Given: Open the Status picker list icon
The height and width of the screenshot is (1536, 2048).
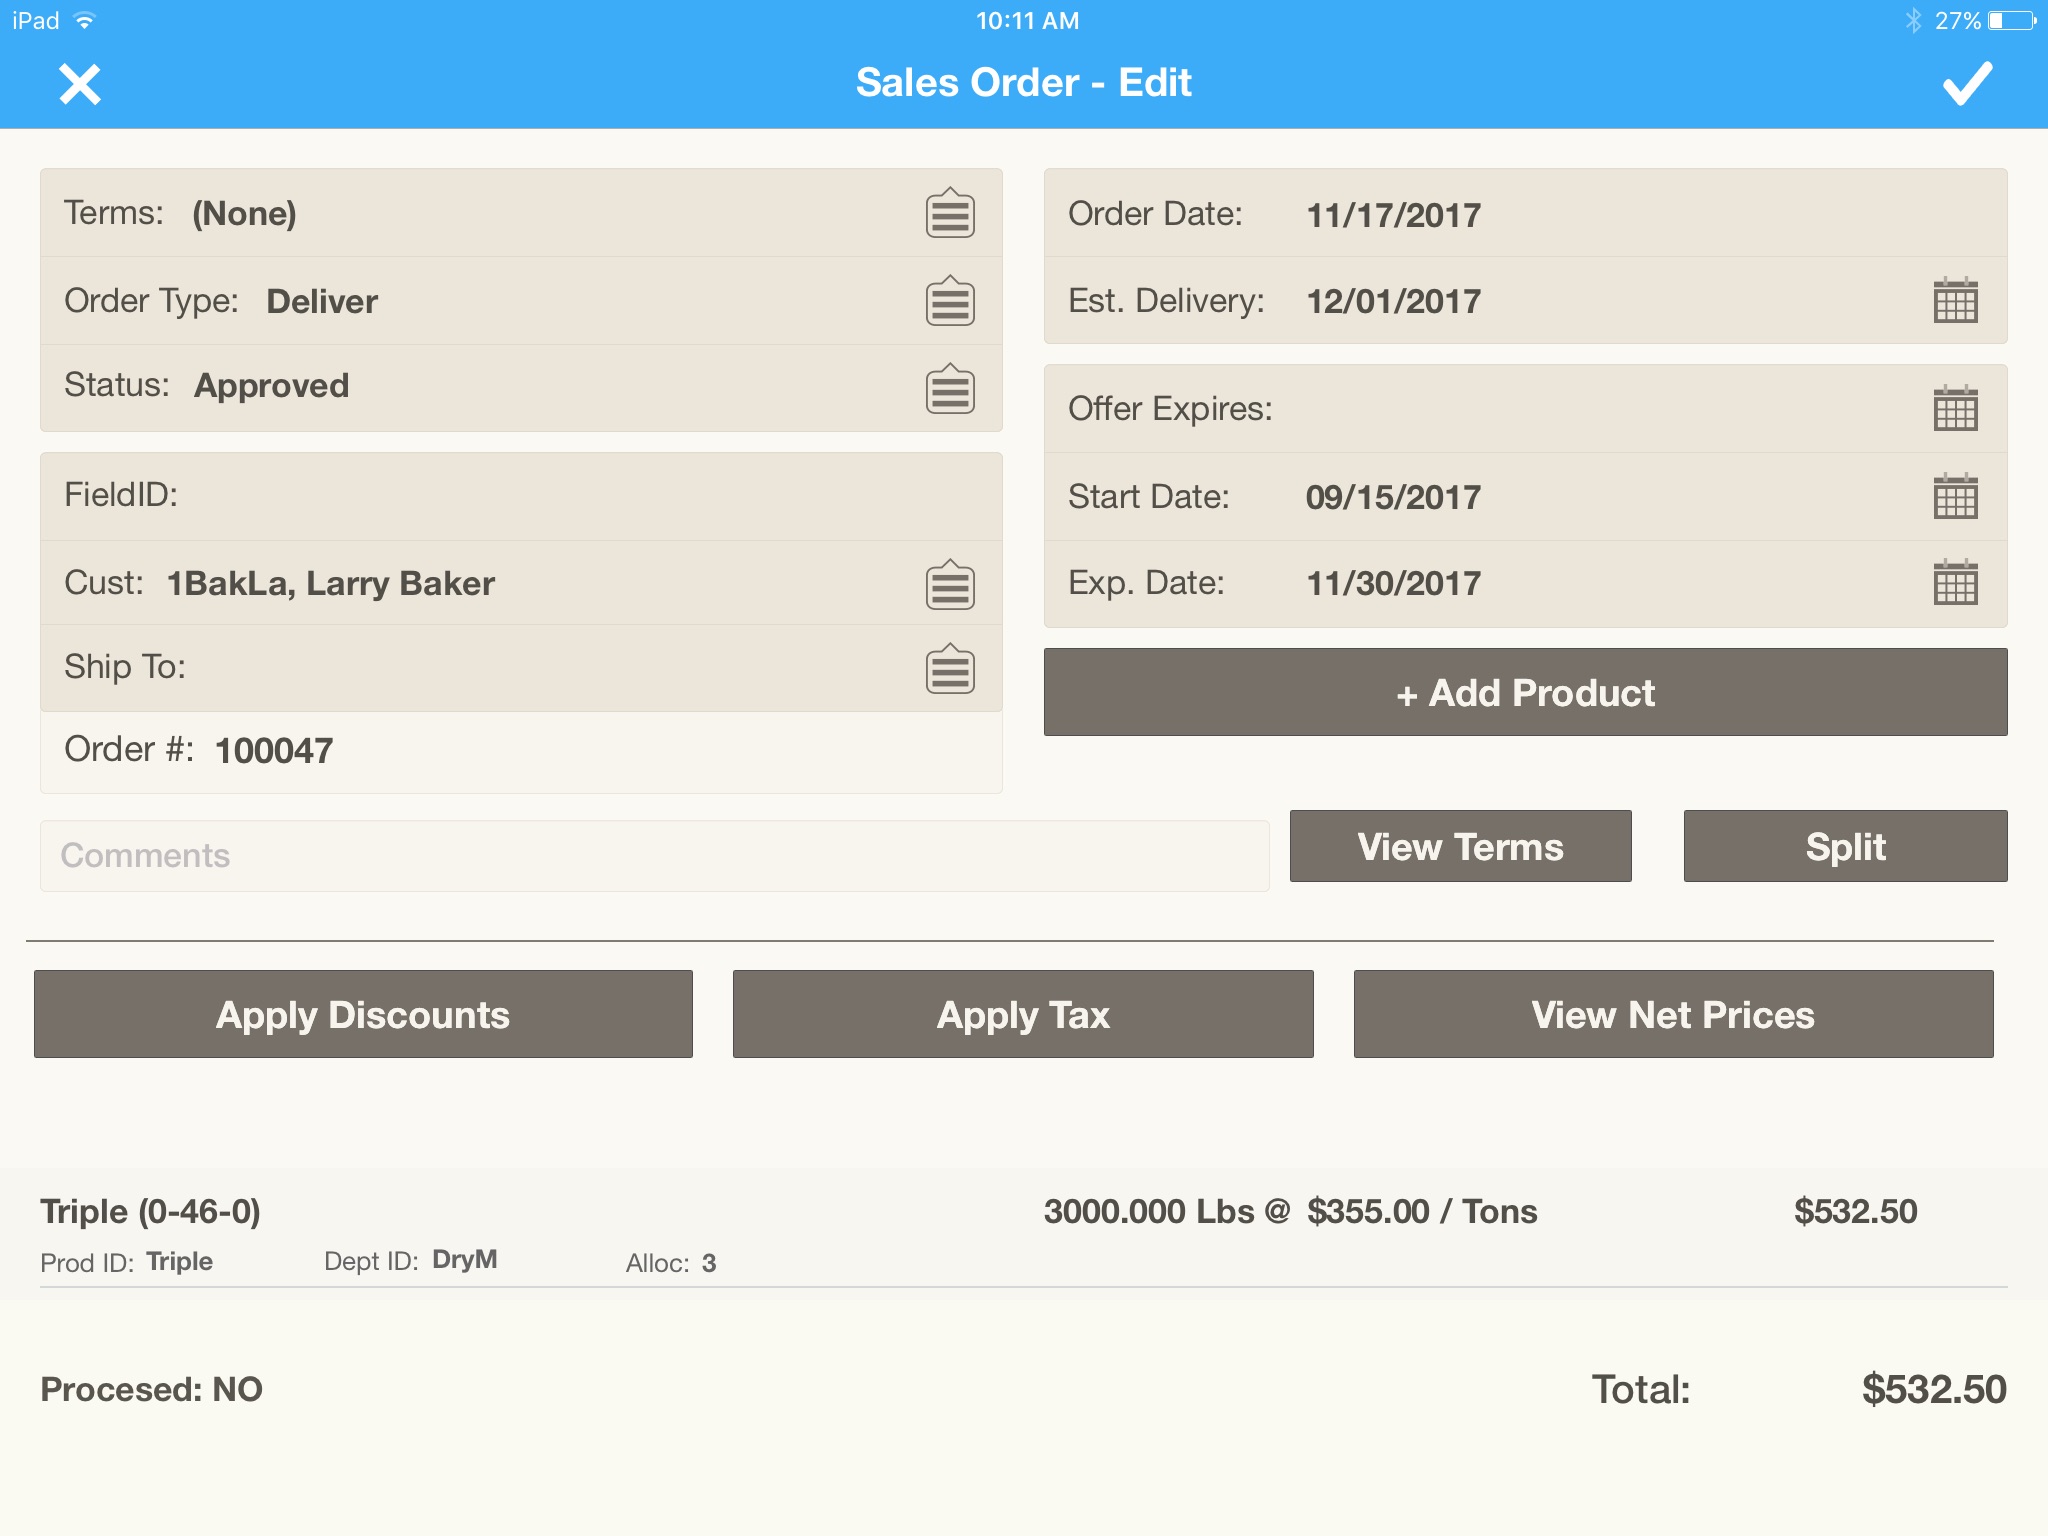Looking at the screenshot, I should pyautogui.click(x=950, y=389).
